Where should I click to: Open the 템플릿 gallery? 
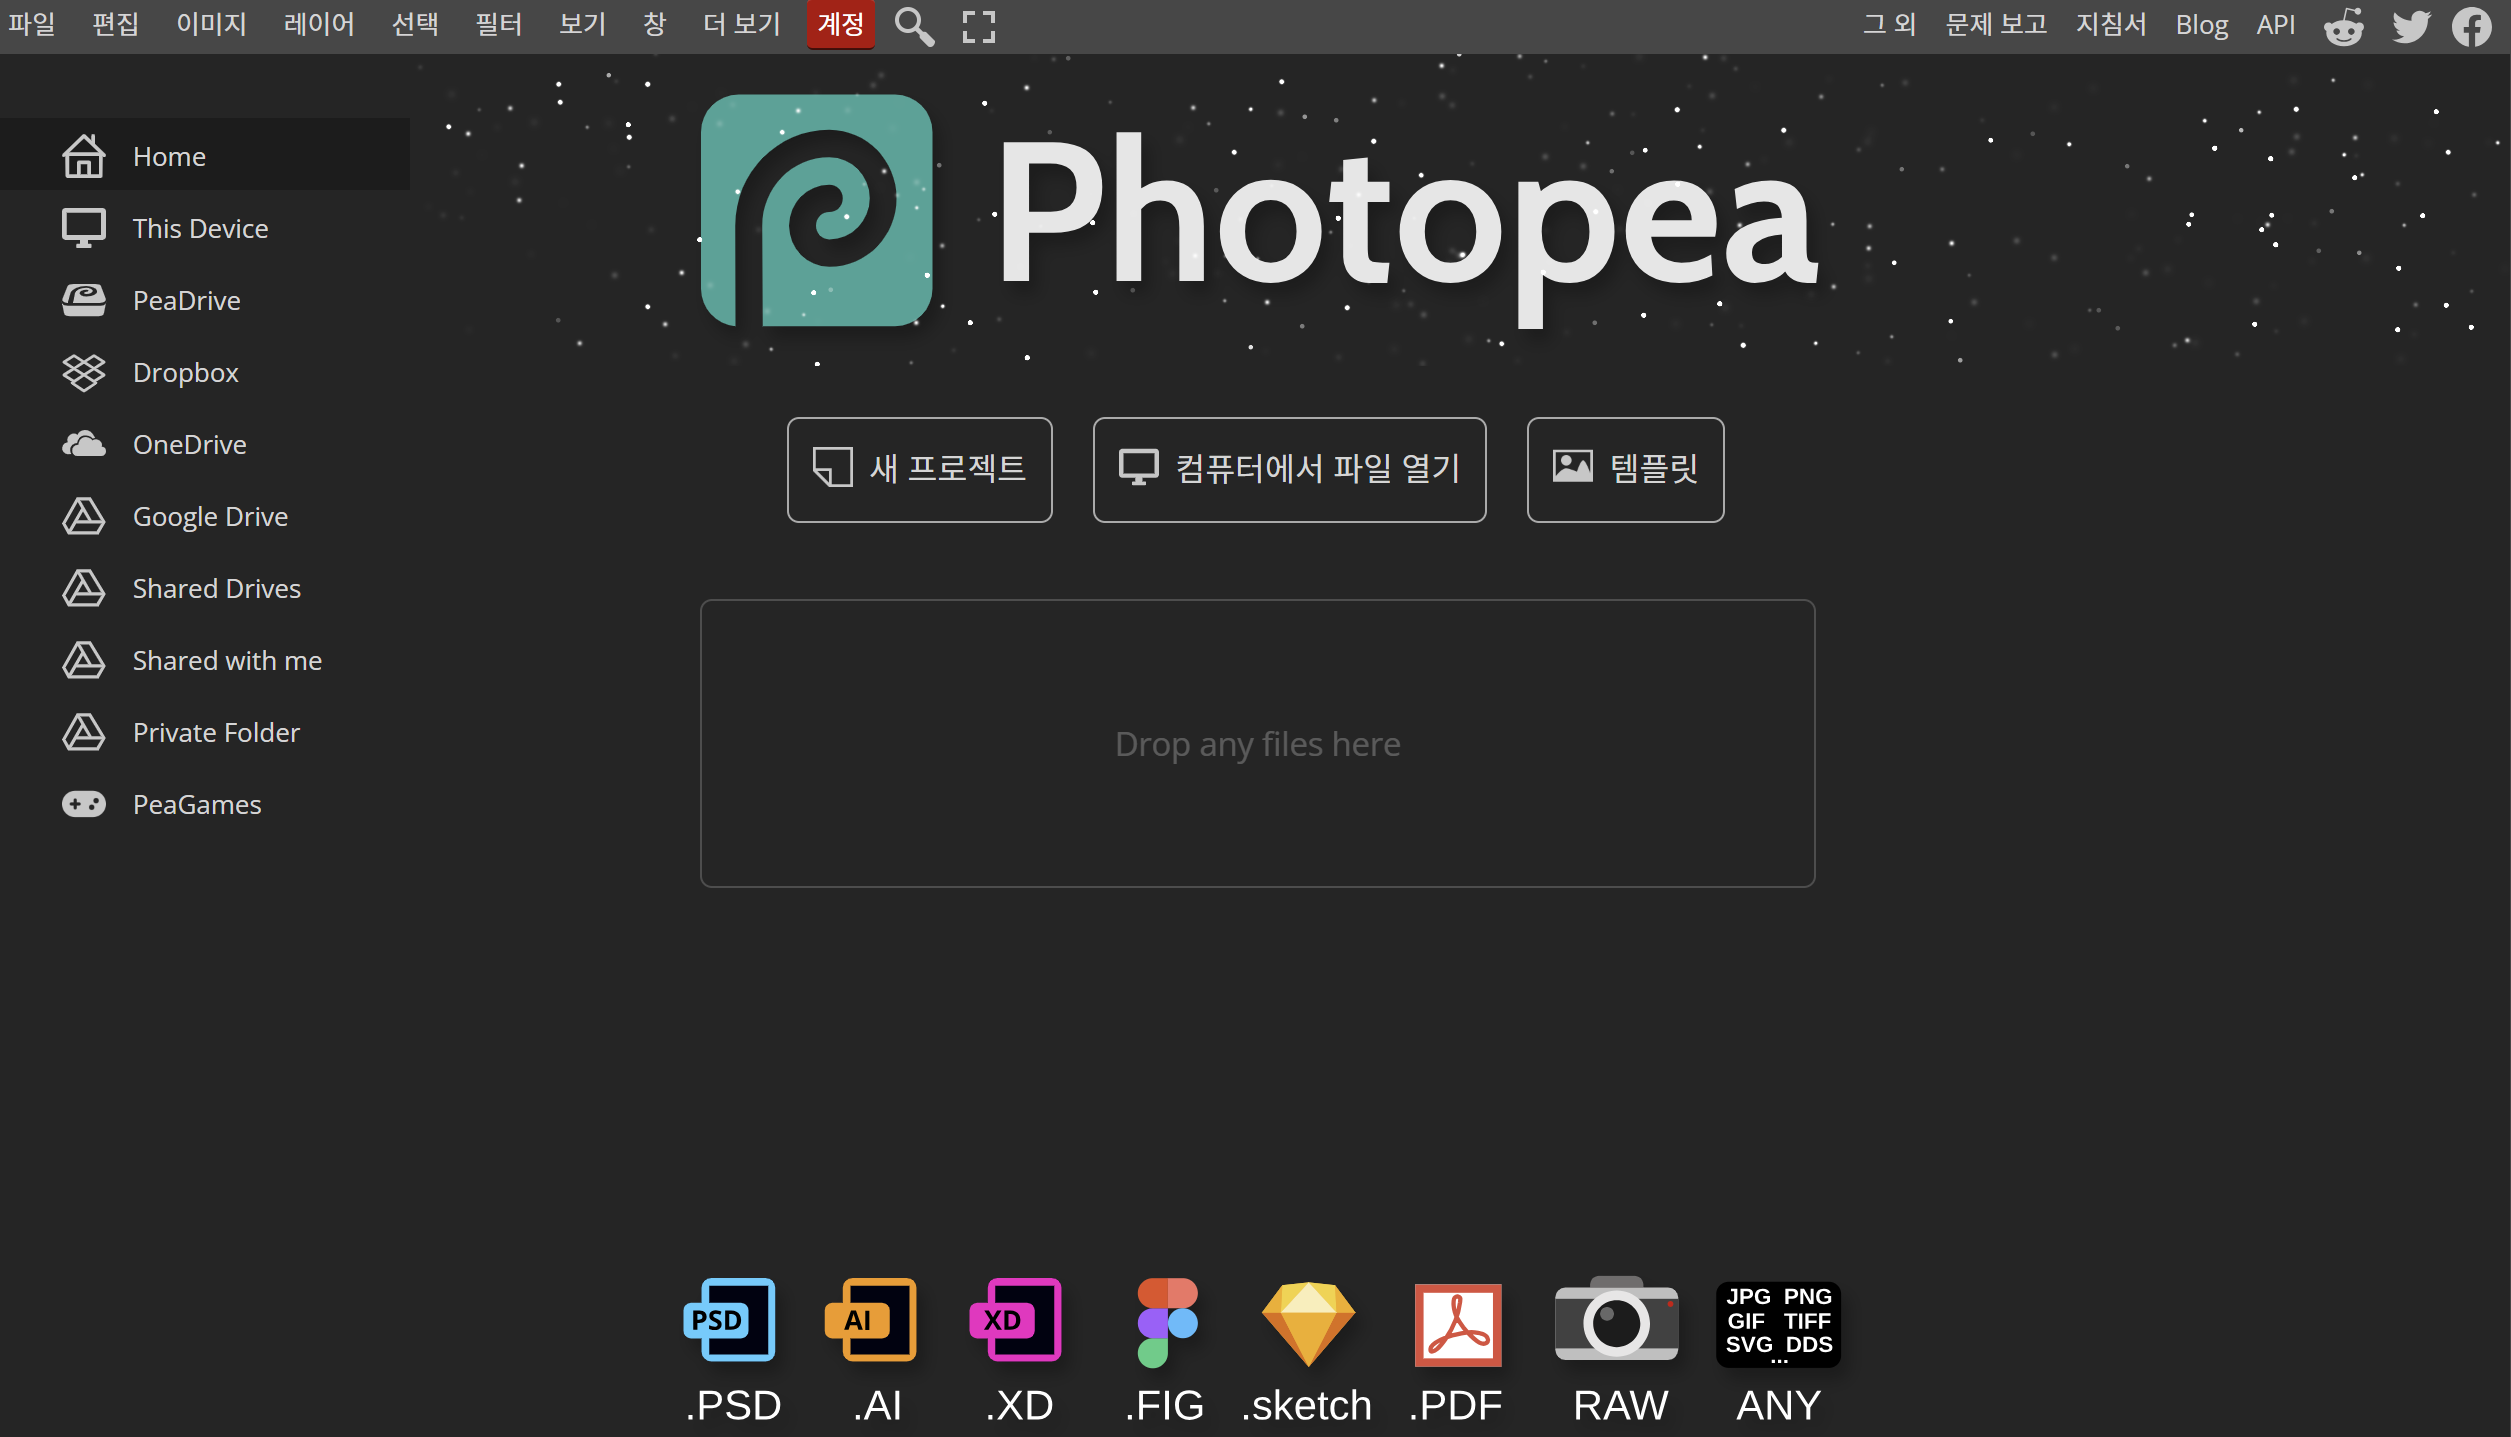(1624, 469)
